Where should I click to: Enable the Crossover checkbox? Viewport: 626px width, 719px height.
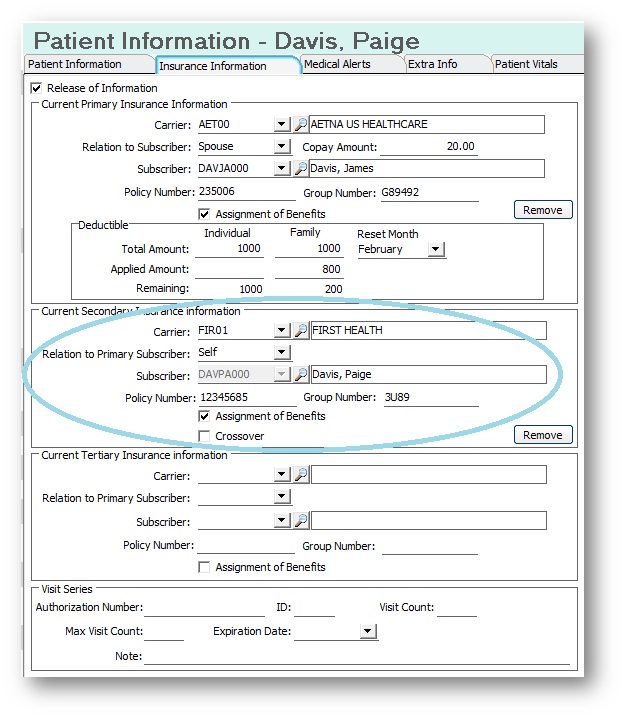pos(205,436)
